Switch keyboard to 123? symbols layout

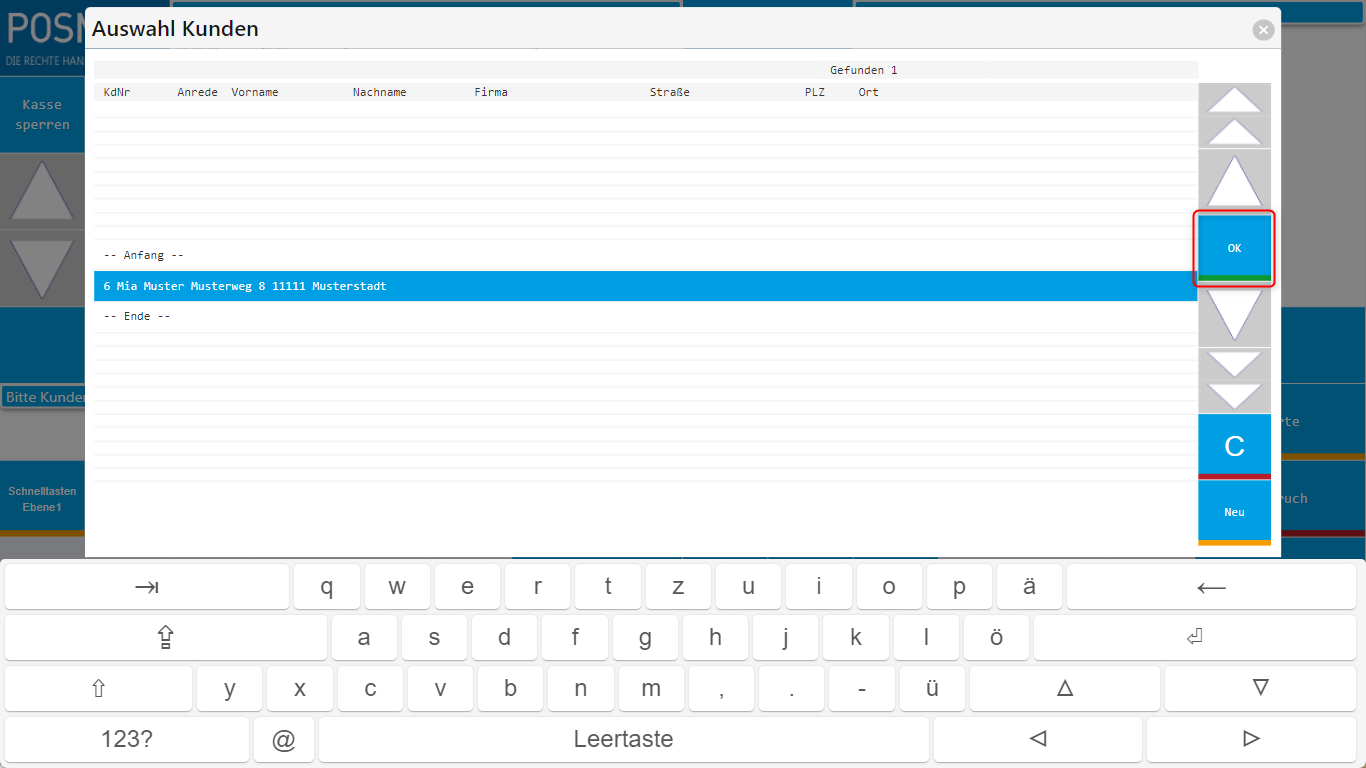pyautogui.click(x=127, y=740)
